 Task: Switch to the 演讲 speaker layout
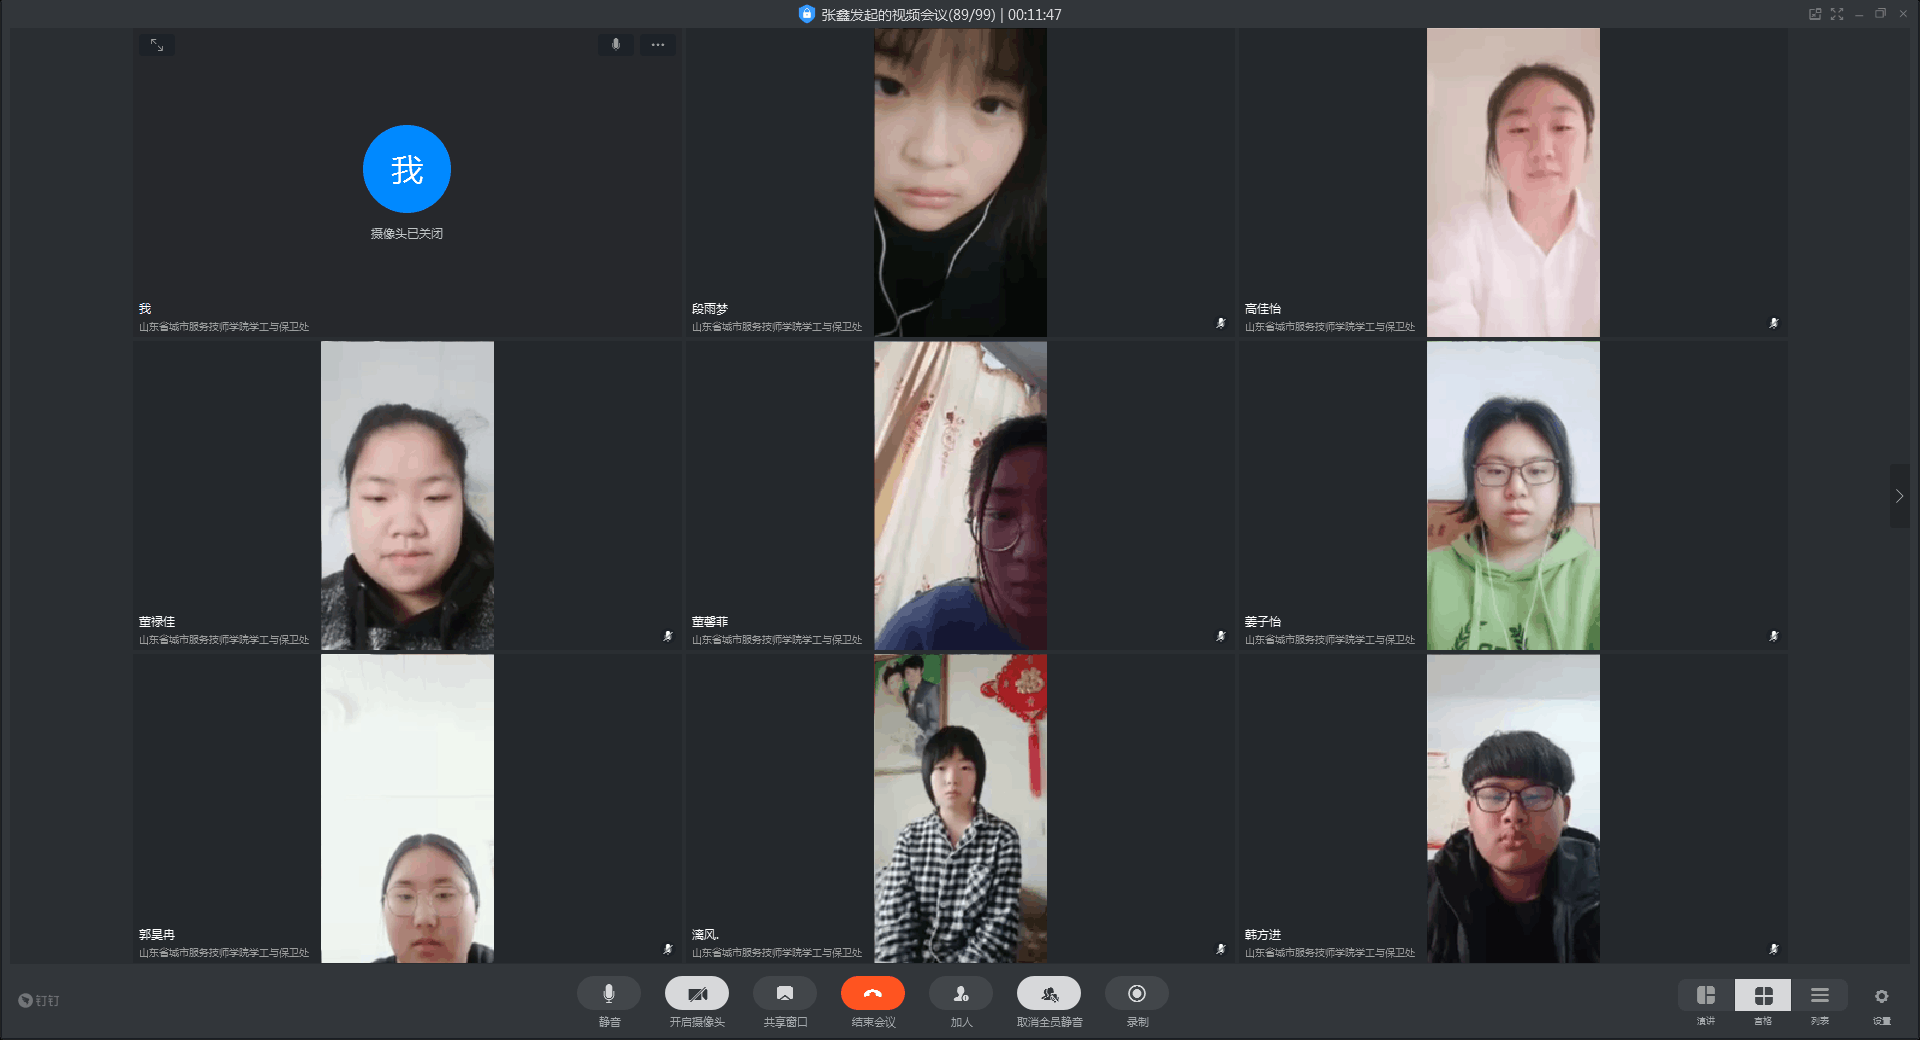[x=1706, y=996]
